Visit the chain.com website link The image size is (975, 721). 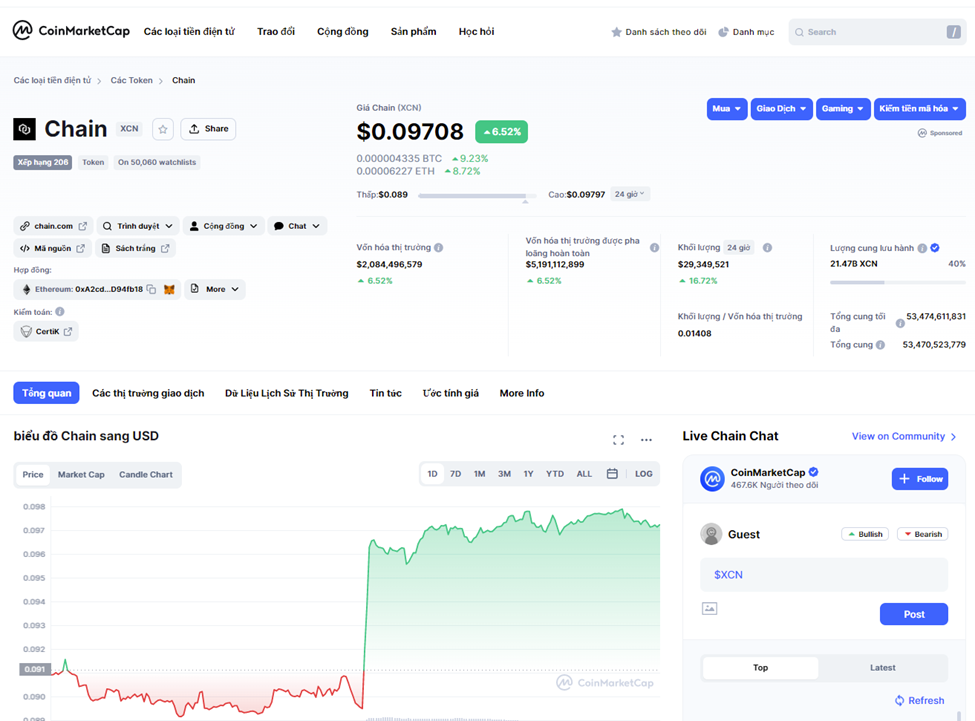[53, 226]
